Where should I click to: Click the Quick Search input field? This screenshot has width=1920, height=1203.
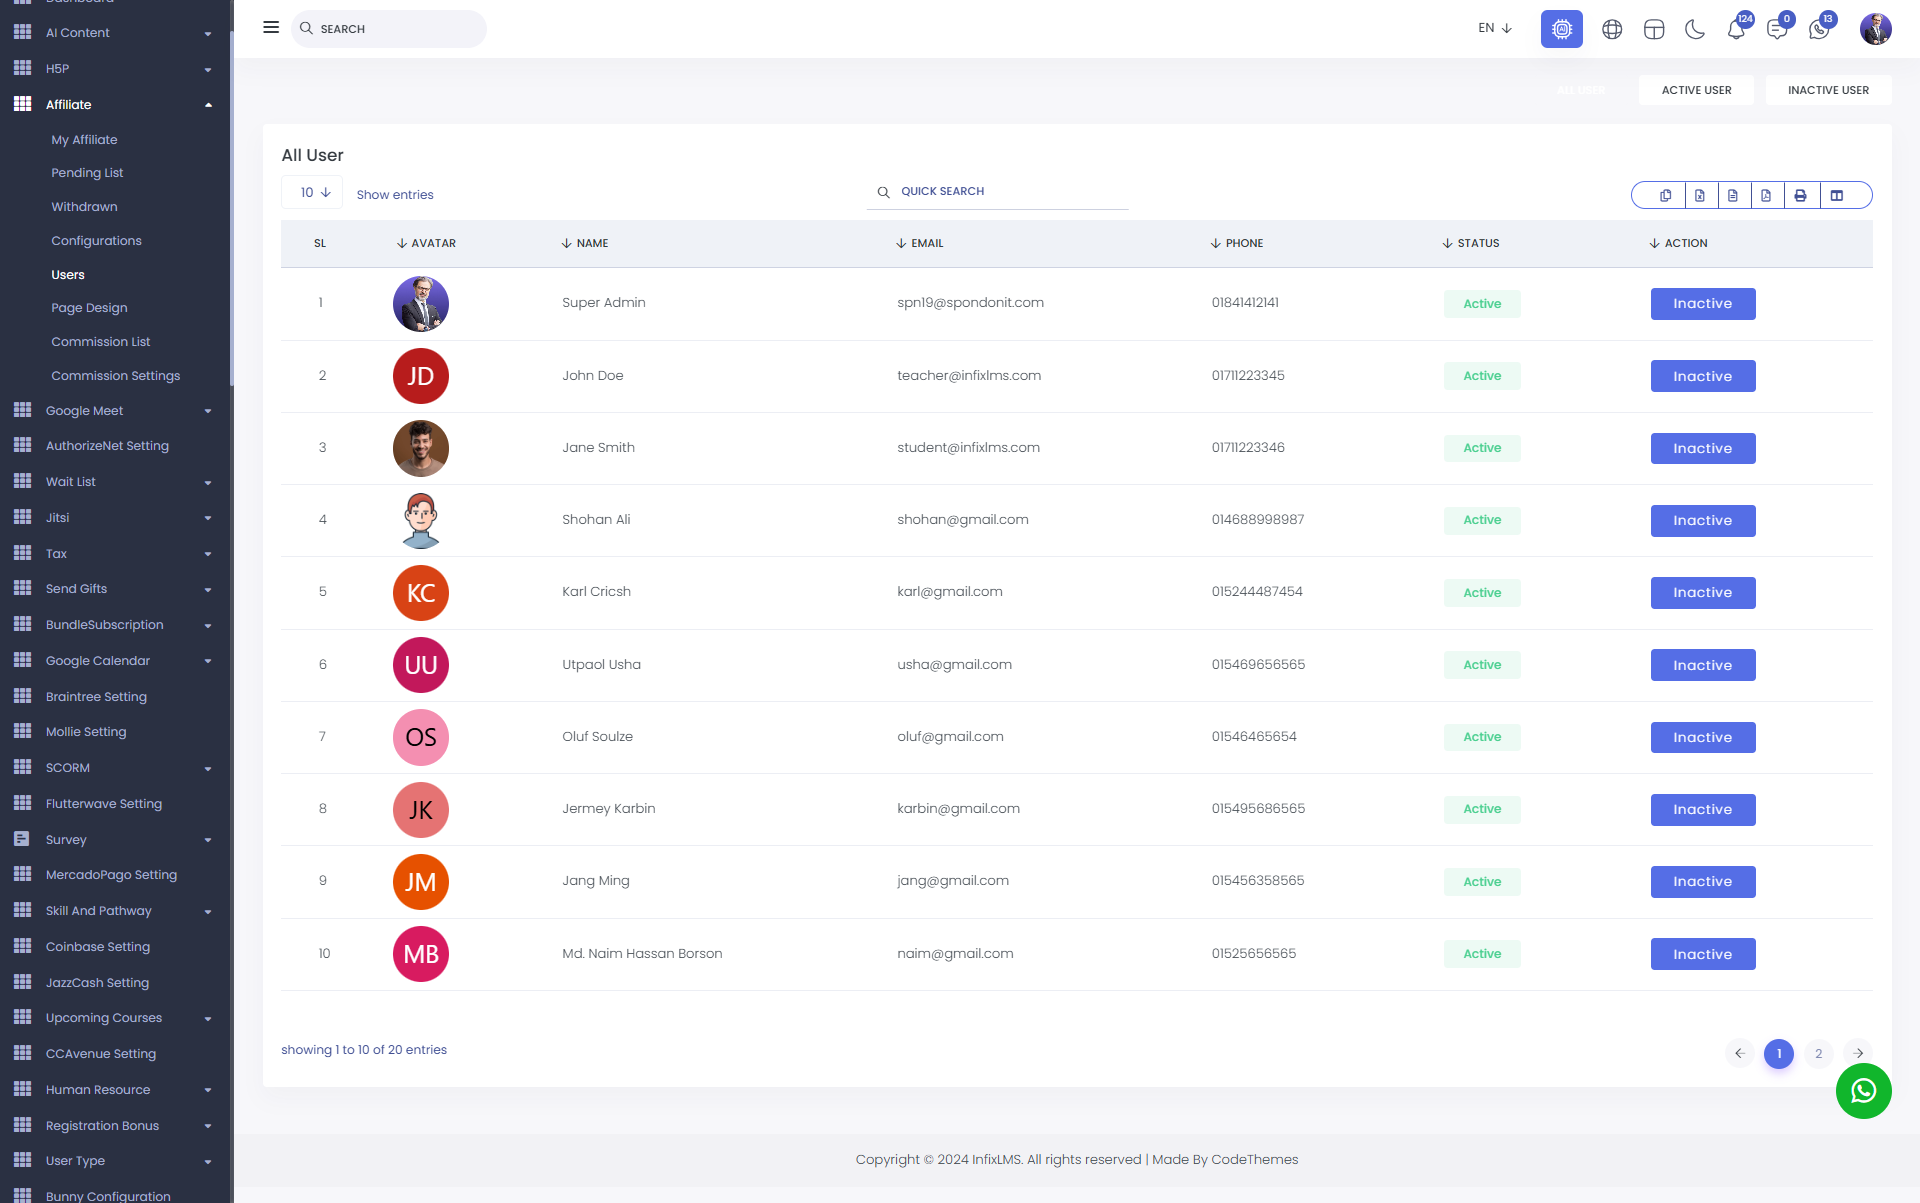(997, 191)
